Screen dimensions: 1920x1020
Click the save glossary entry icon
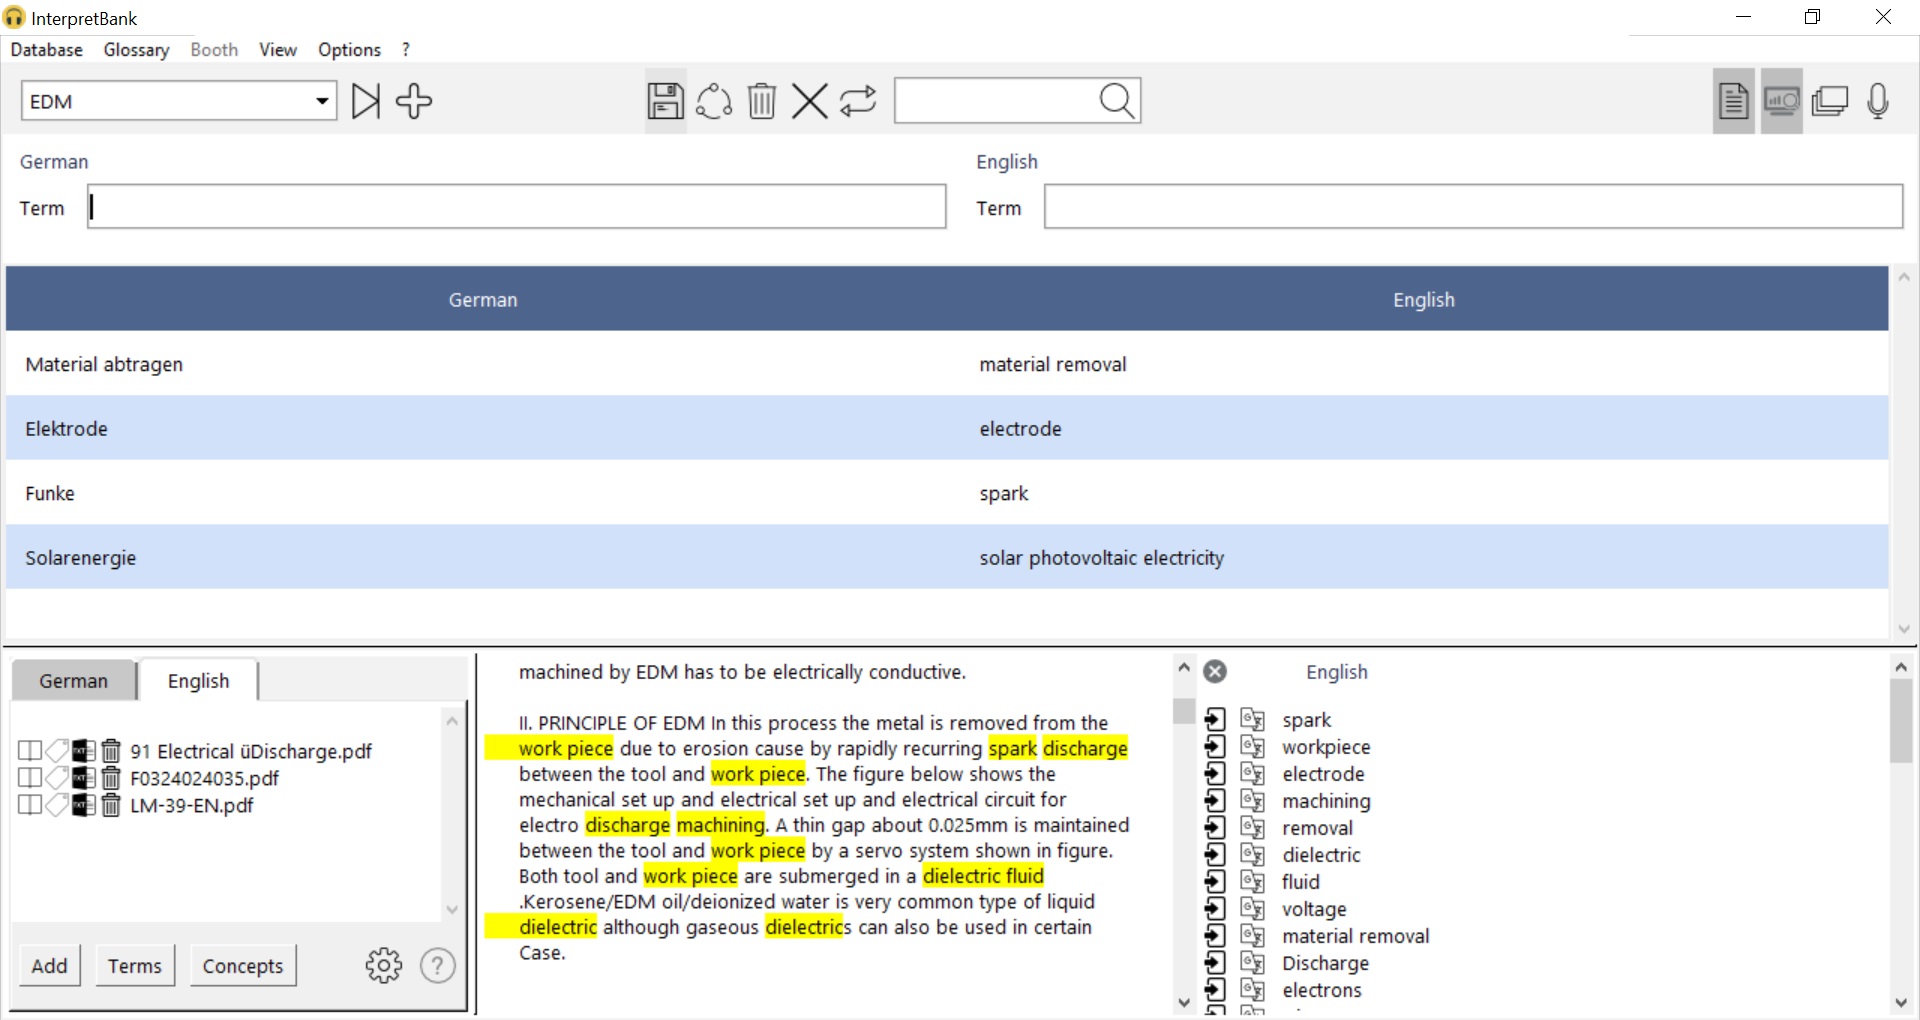(665, 101)
